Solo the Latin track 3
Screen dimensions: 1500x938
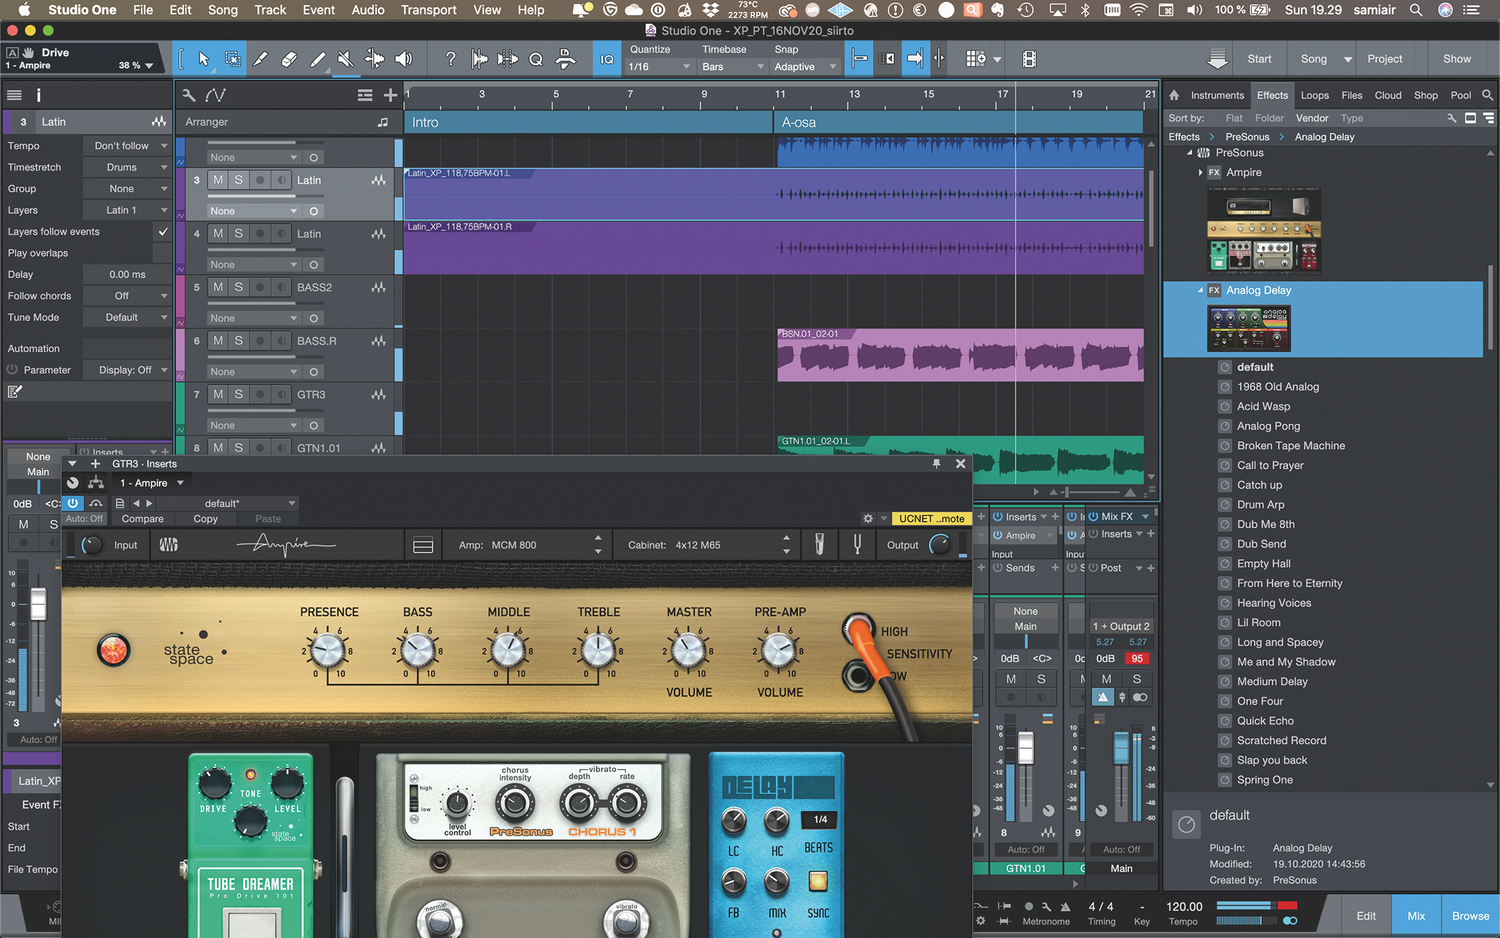(x=238, y=180)
